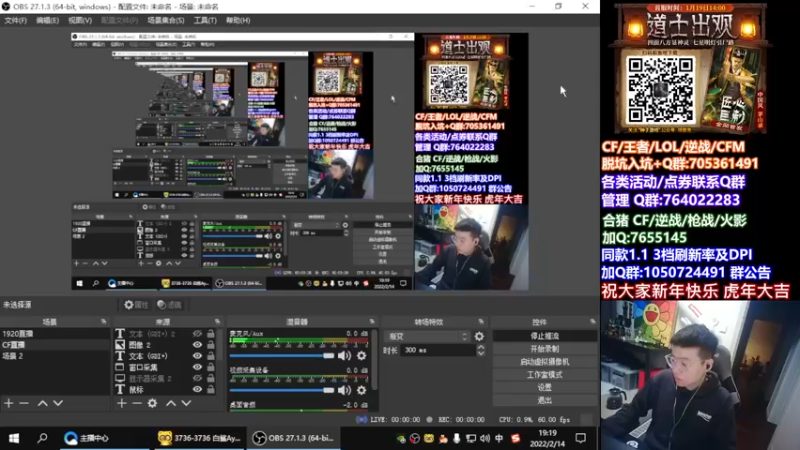Open the 工具(T) menu
Screen dimensions: 800x450
(205, 20)
